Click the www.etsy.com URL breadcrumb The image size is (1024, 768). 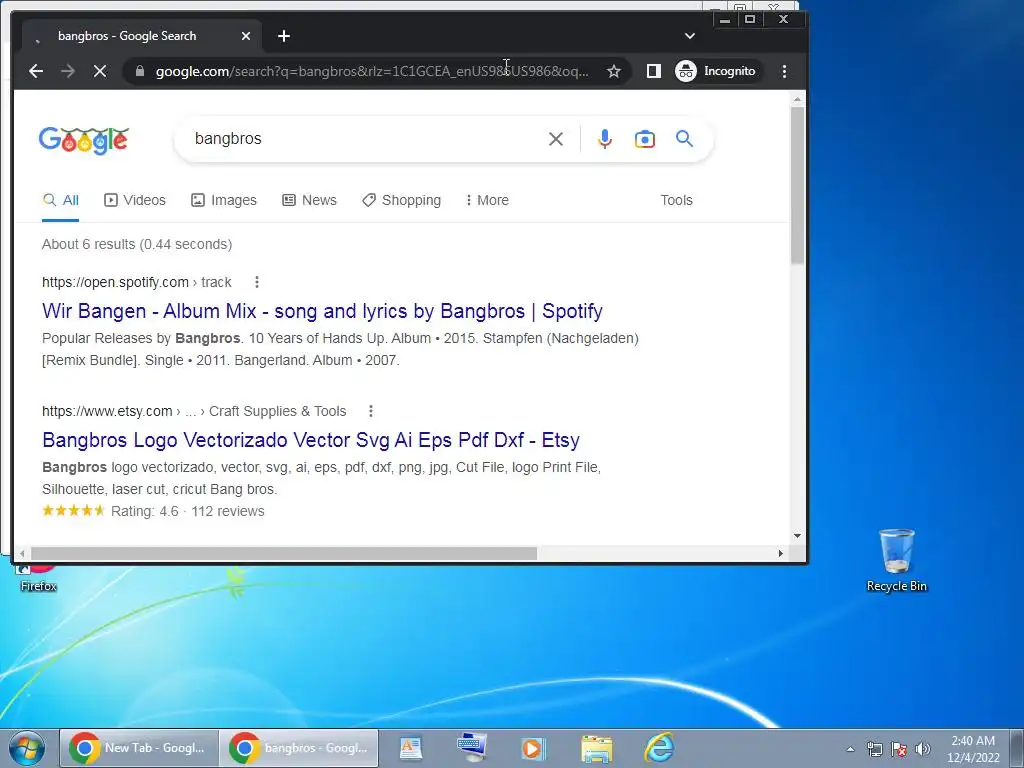coord(194,411)
